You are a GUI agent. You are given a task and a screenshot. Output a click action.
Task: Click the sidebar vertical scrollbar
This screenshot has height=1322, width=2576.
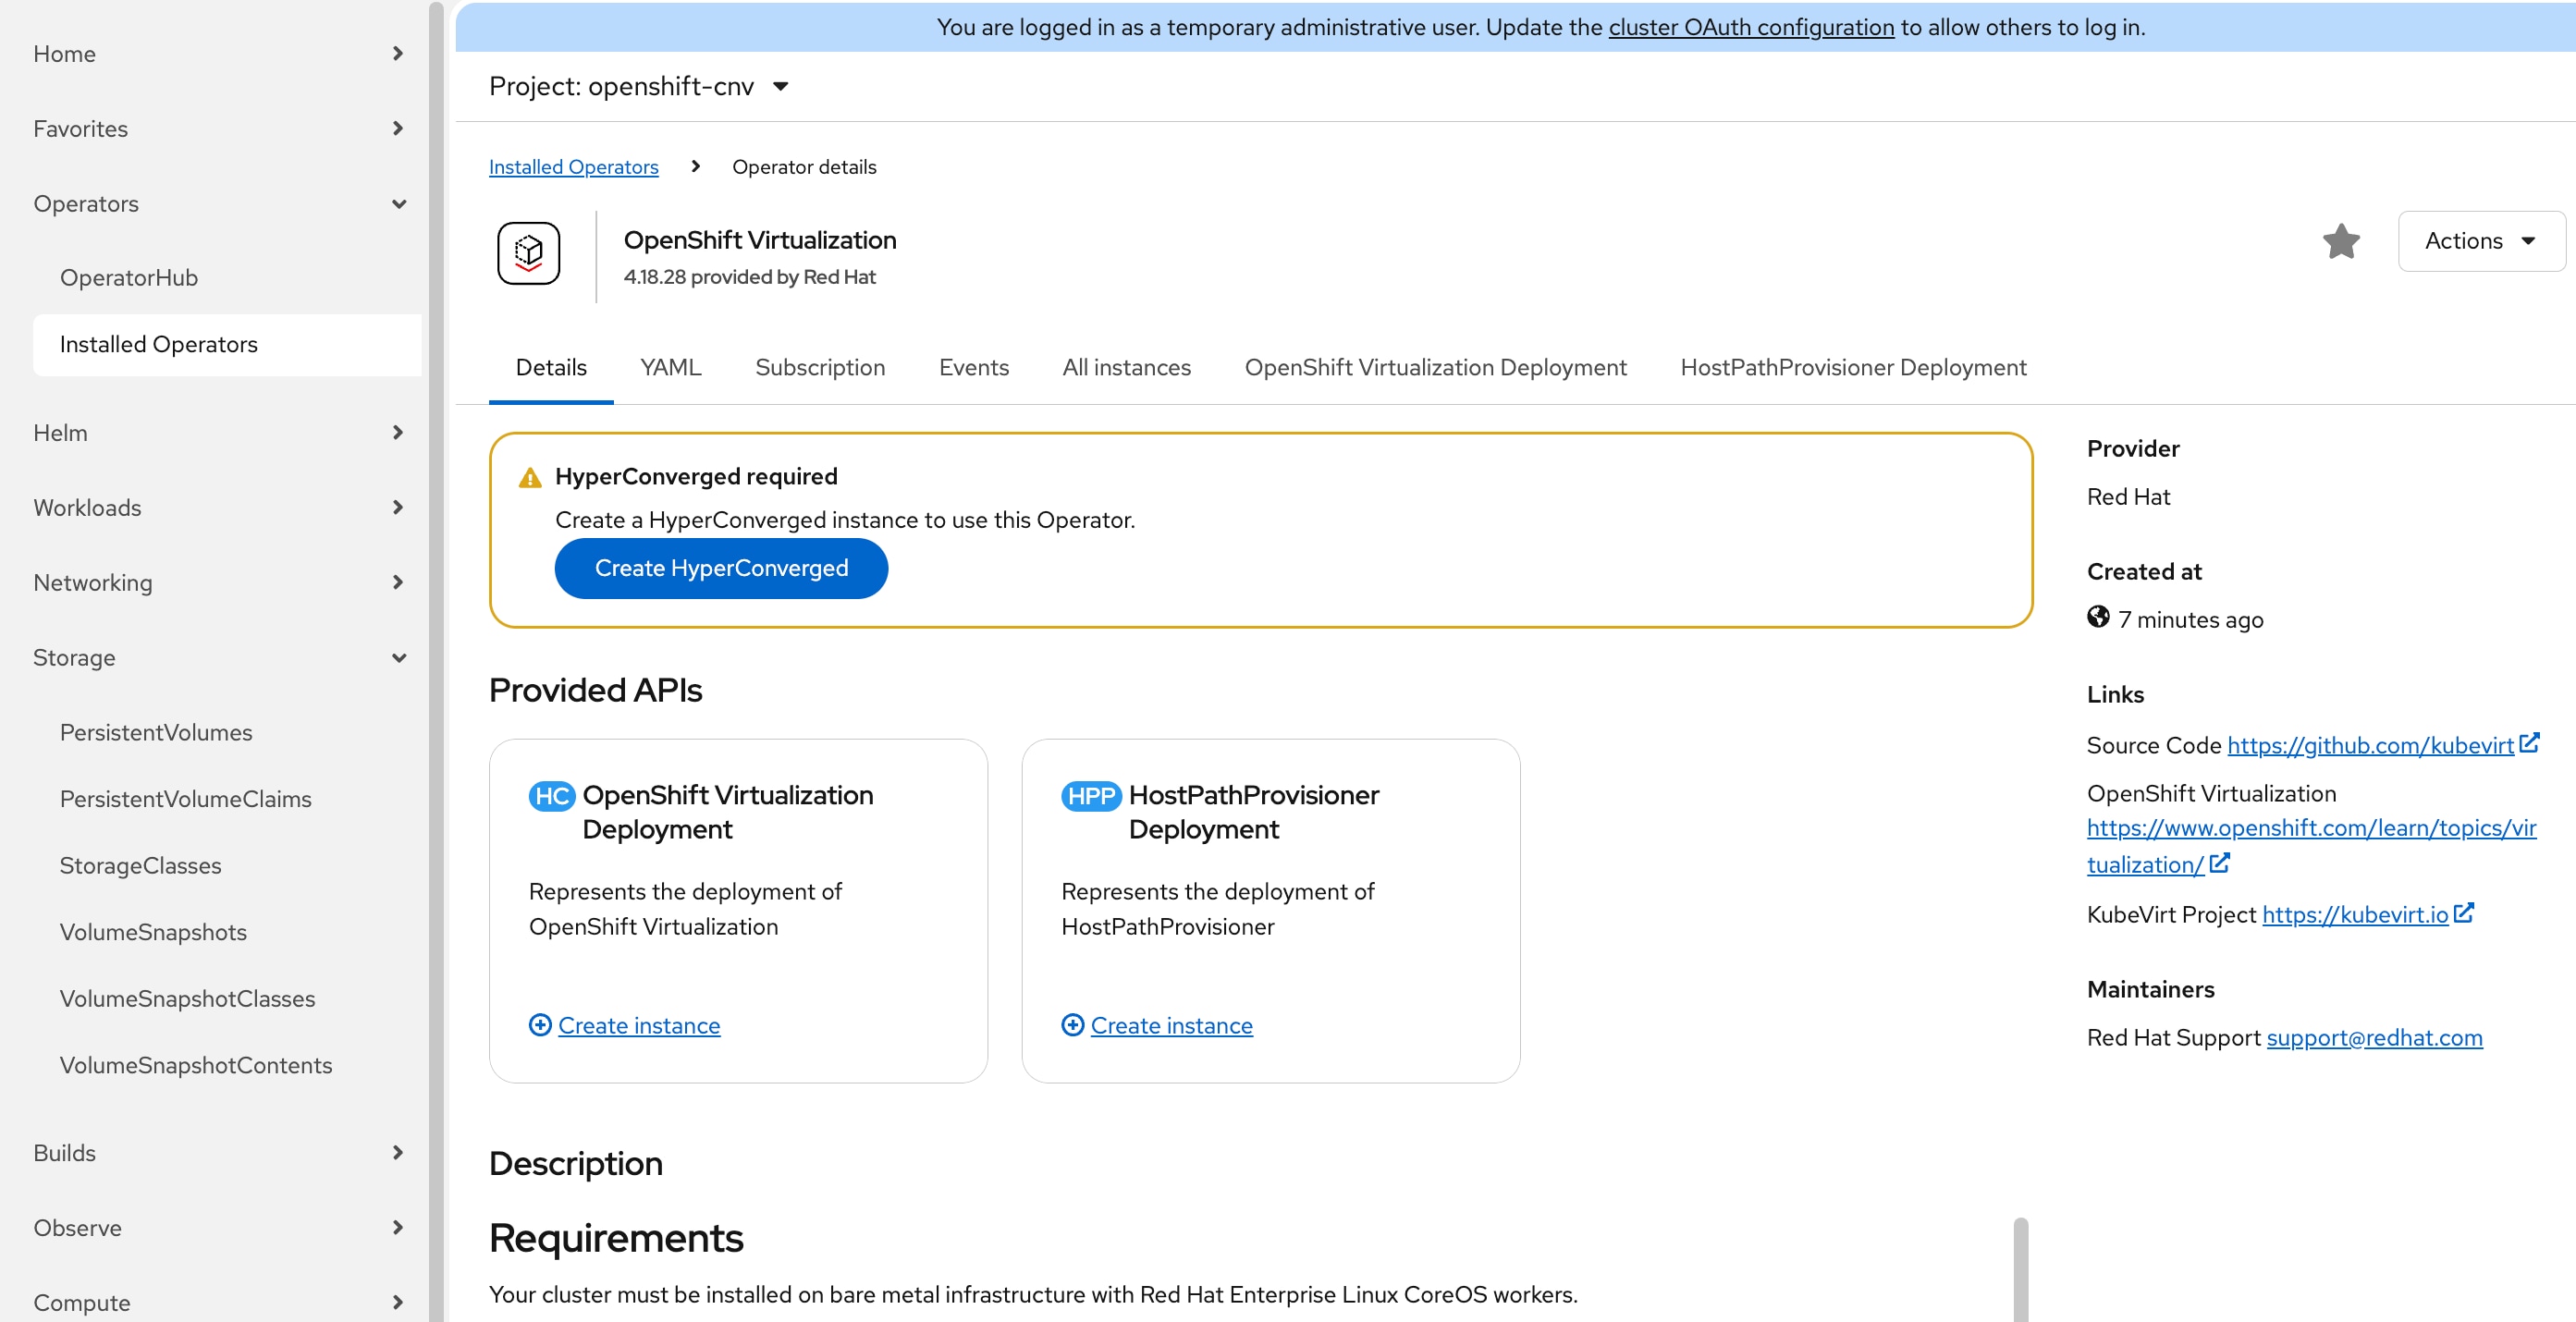pos(436,661)
